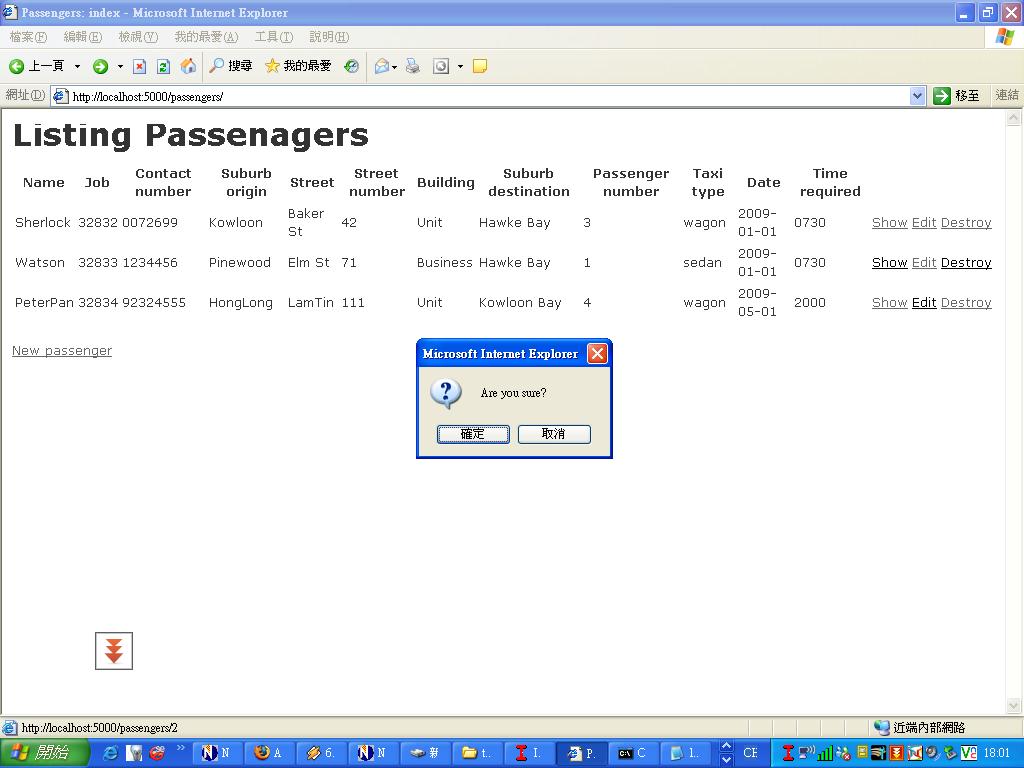Screen dimensions: 1024x768
Task: Confirm the dialog with 確定 button
Action: pyautogui.click(x=473, y=434)
